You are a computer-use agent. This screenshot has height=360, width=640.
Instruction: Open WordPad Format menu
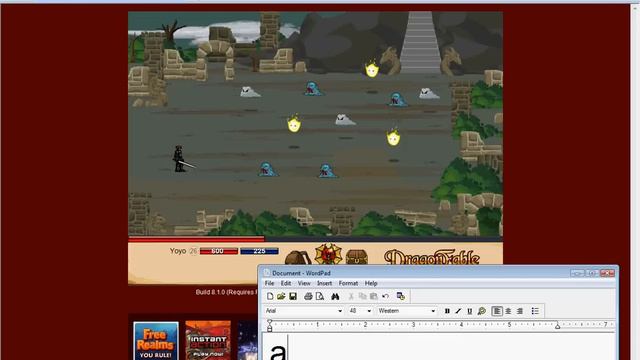pyautogui.click(x=348, y=283)
